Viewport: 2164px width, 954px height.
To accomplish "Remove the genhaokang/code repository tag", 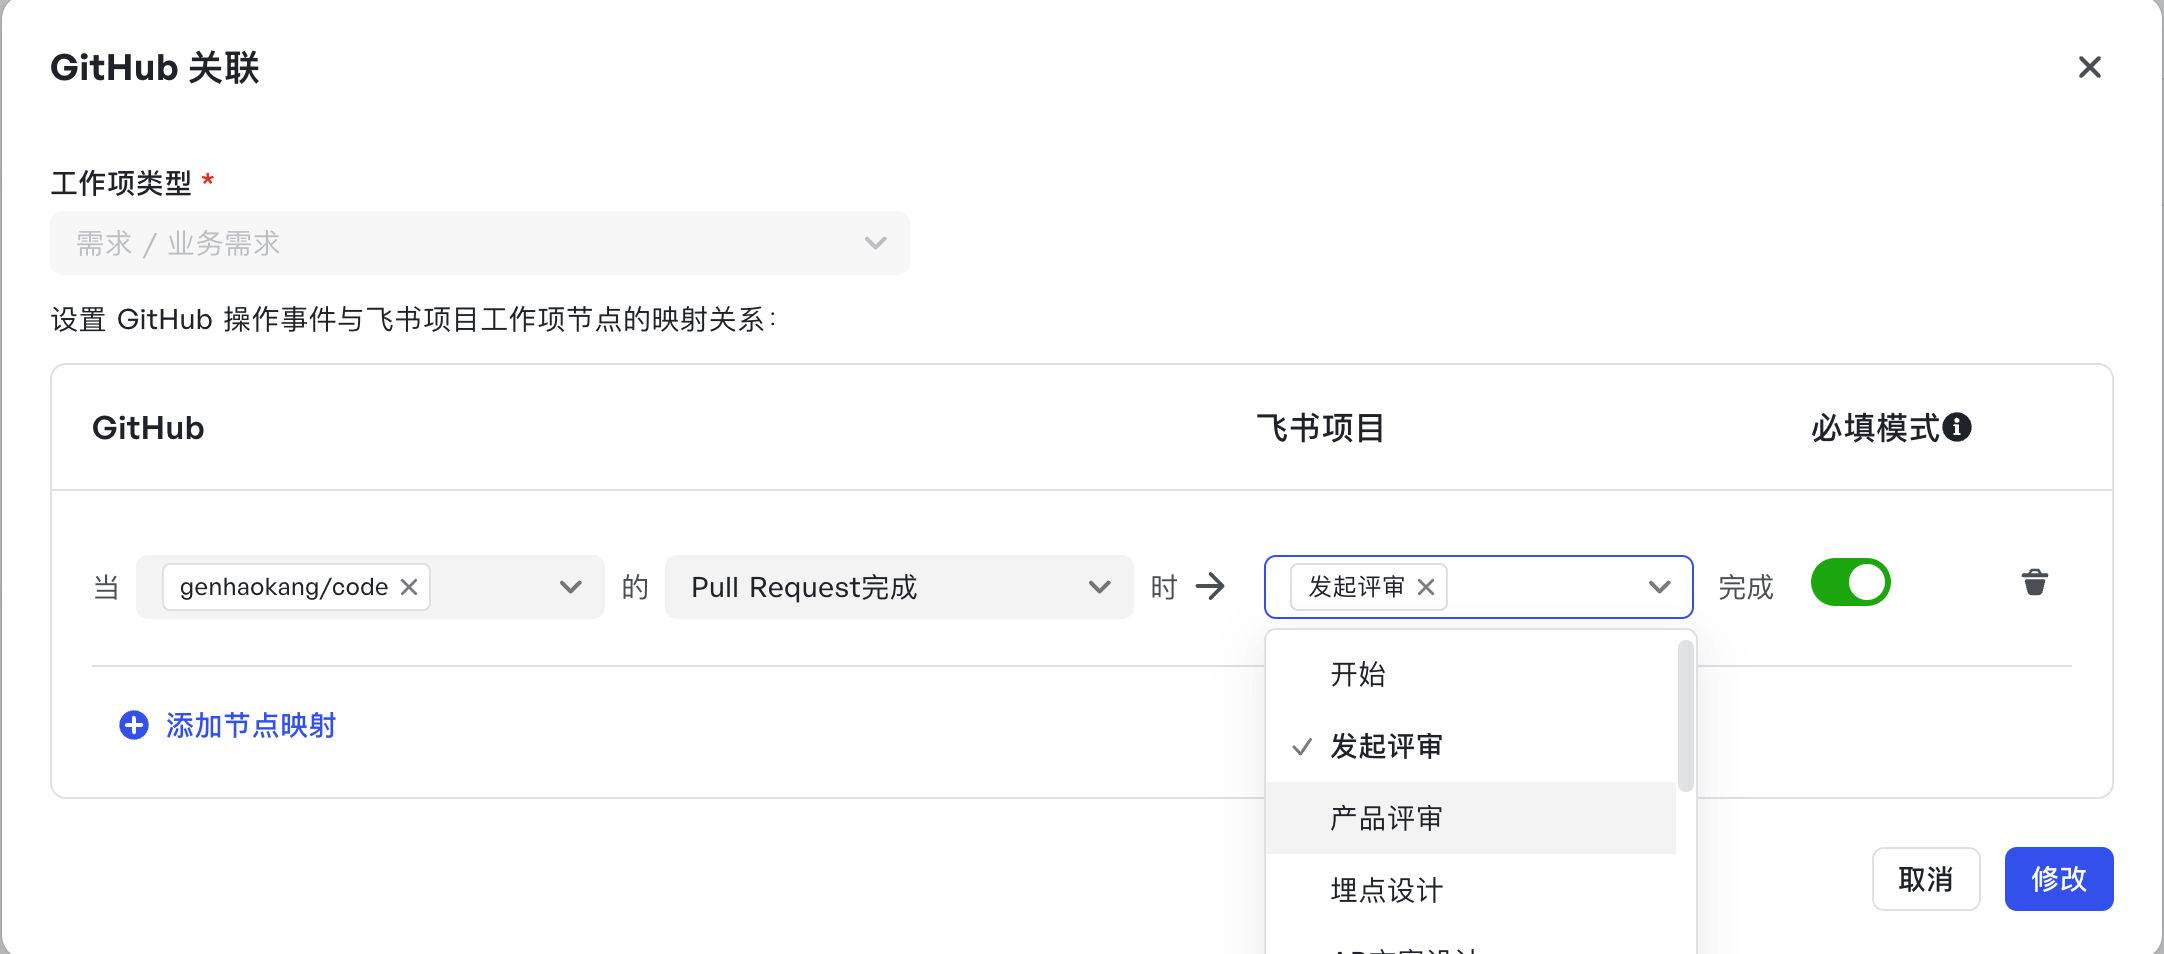I will pos(409,587).
